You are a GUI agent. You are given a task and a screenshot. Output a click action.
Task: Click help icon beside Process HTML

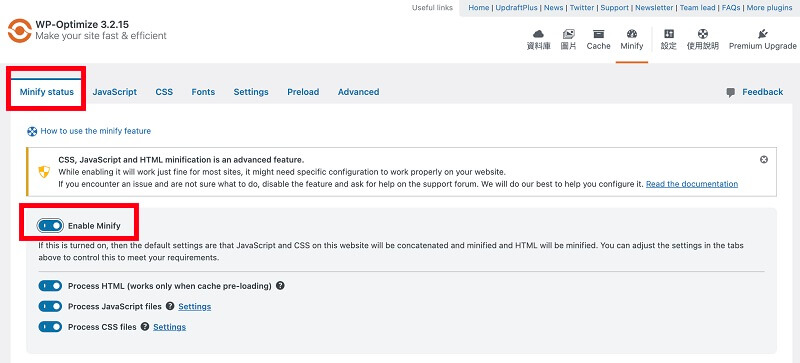pos(280,285)
